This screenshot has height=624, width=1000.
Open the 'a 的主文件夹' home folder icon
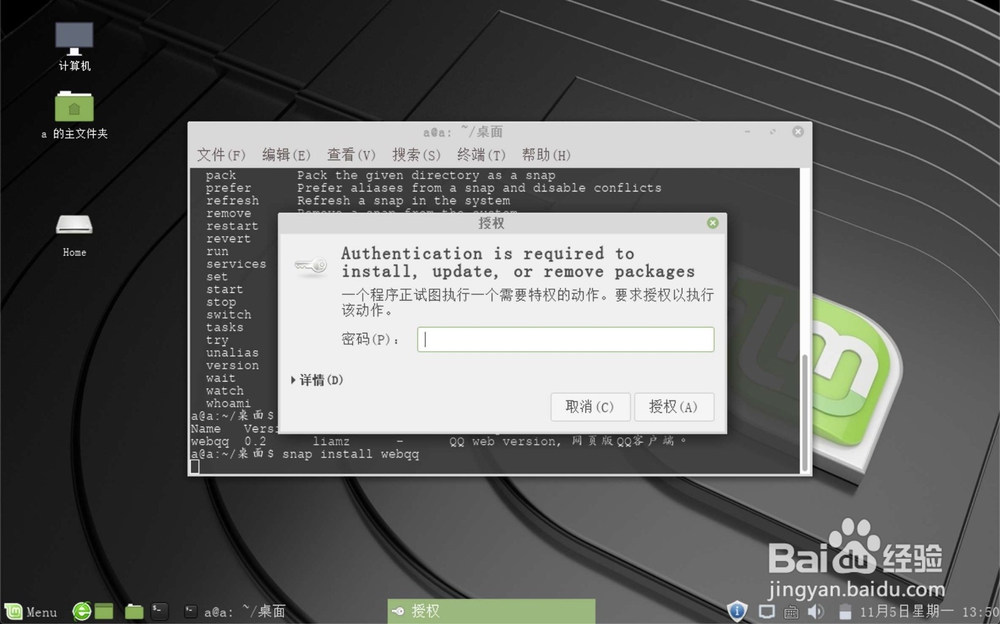74,115
